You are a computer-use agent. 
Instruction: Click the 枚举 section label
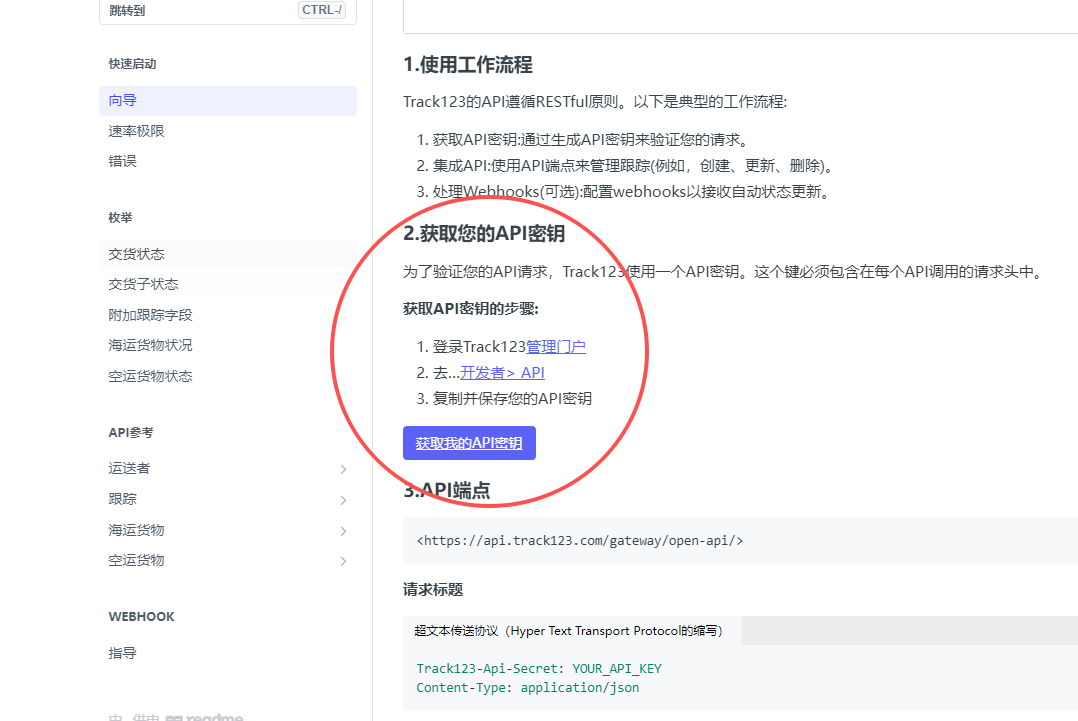click(120, 218)
